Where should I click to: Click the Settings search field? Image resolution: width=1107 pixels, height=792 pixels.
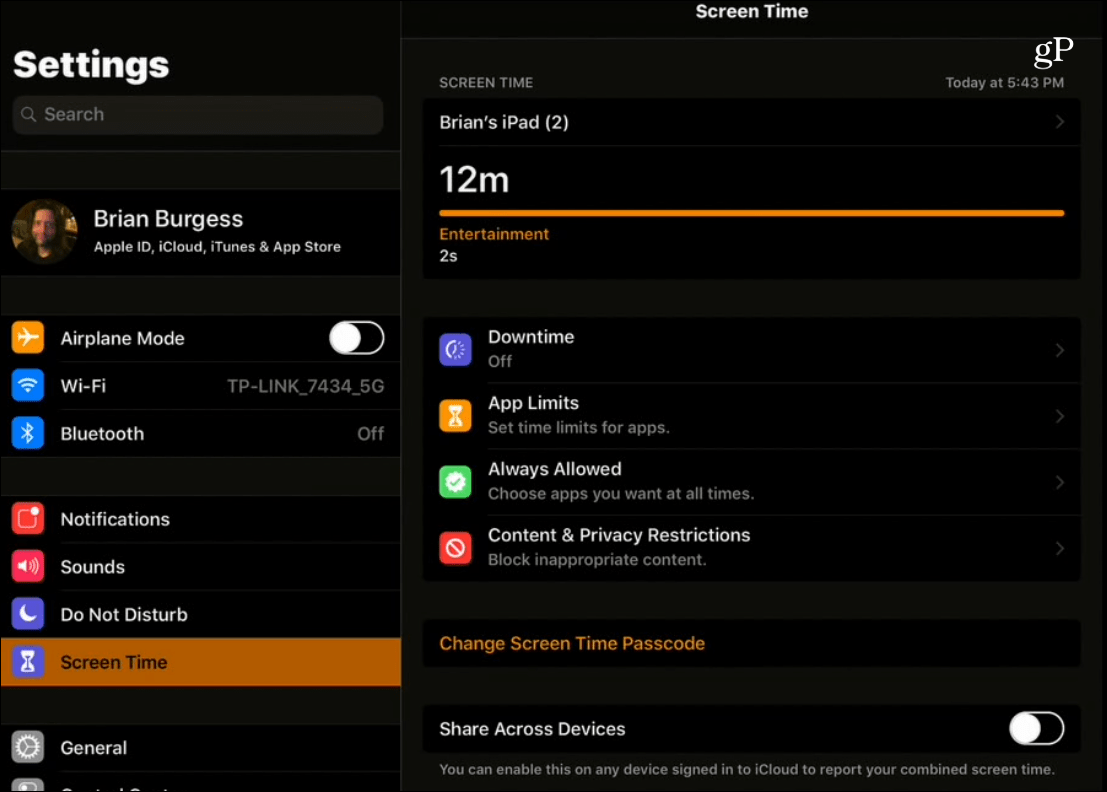(x=198, y=114)
